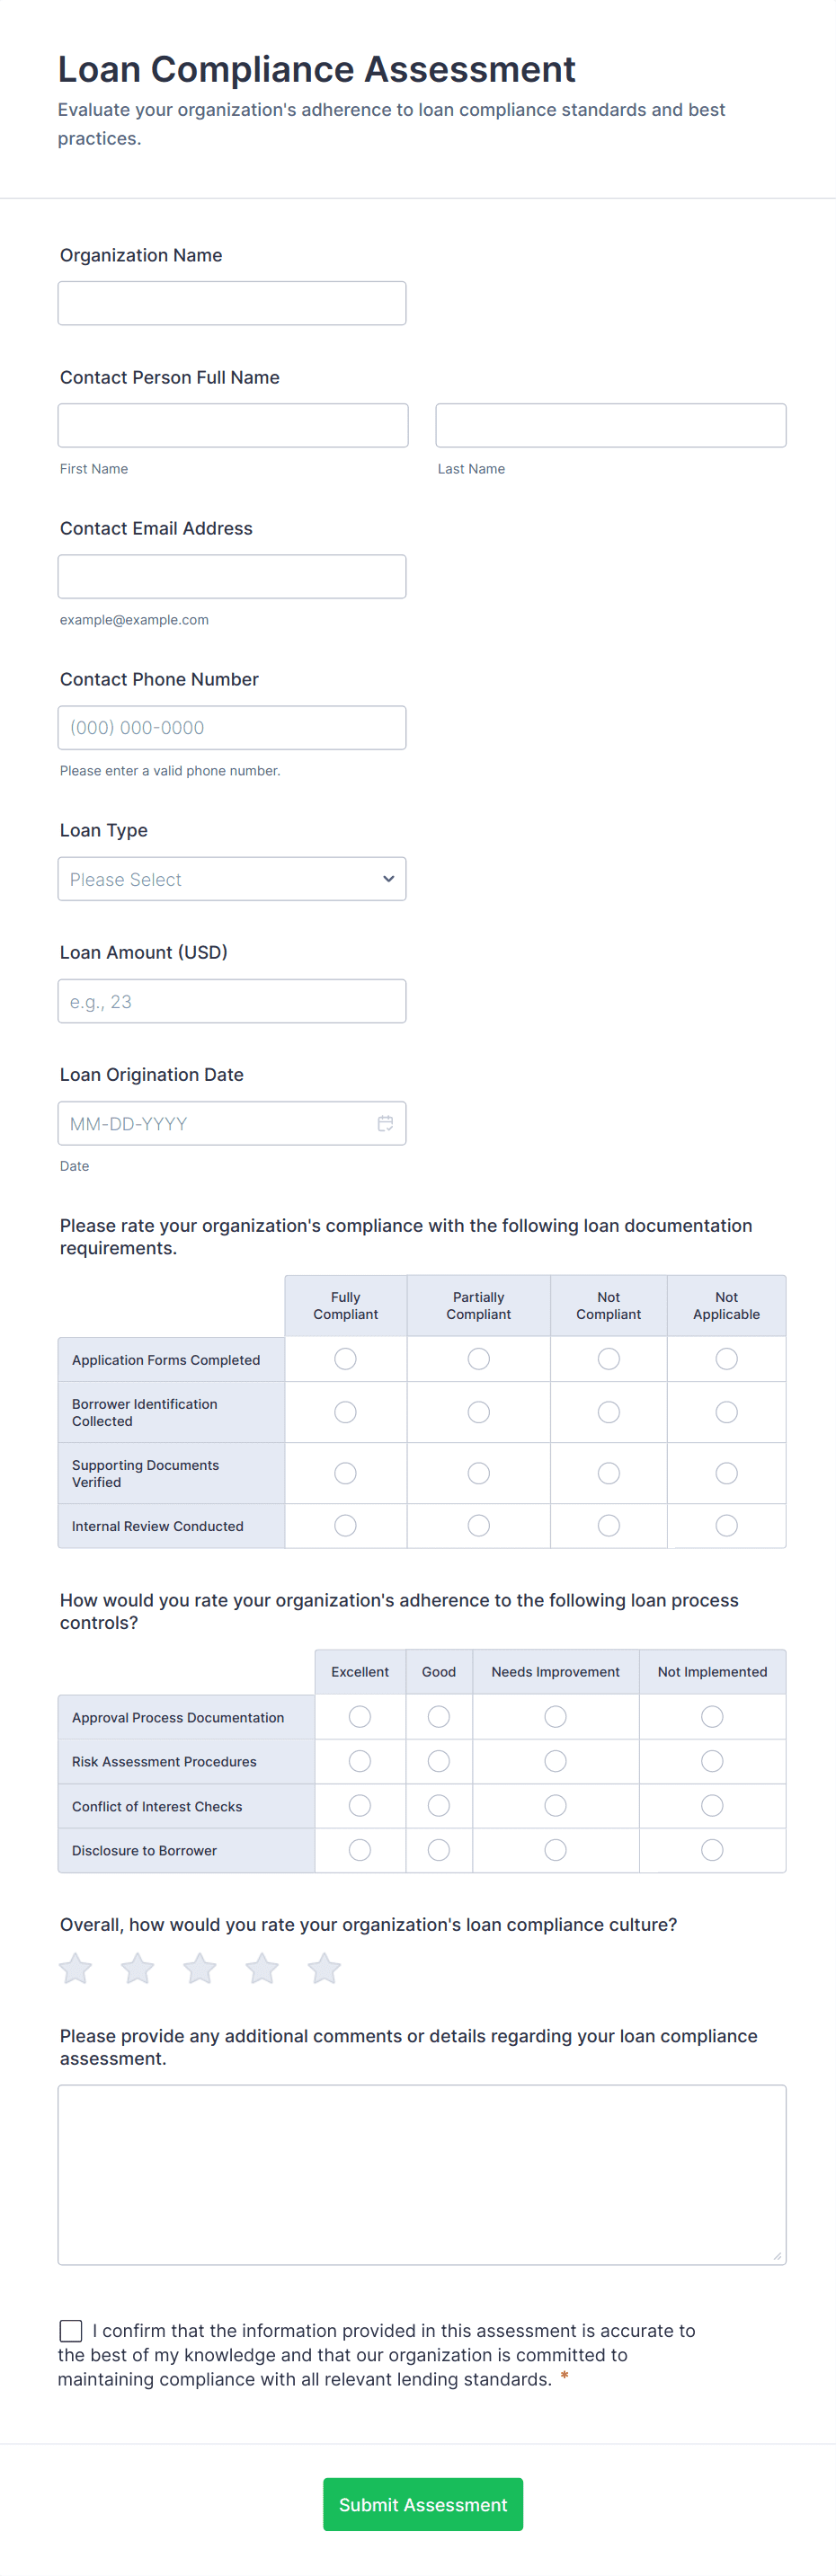Mark Disclosure to Borrower as Not Implemented
This screenshot has width=836, height=2576.
click(712, 1850)
